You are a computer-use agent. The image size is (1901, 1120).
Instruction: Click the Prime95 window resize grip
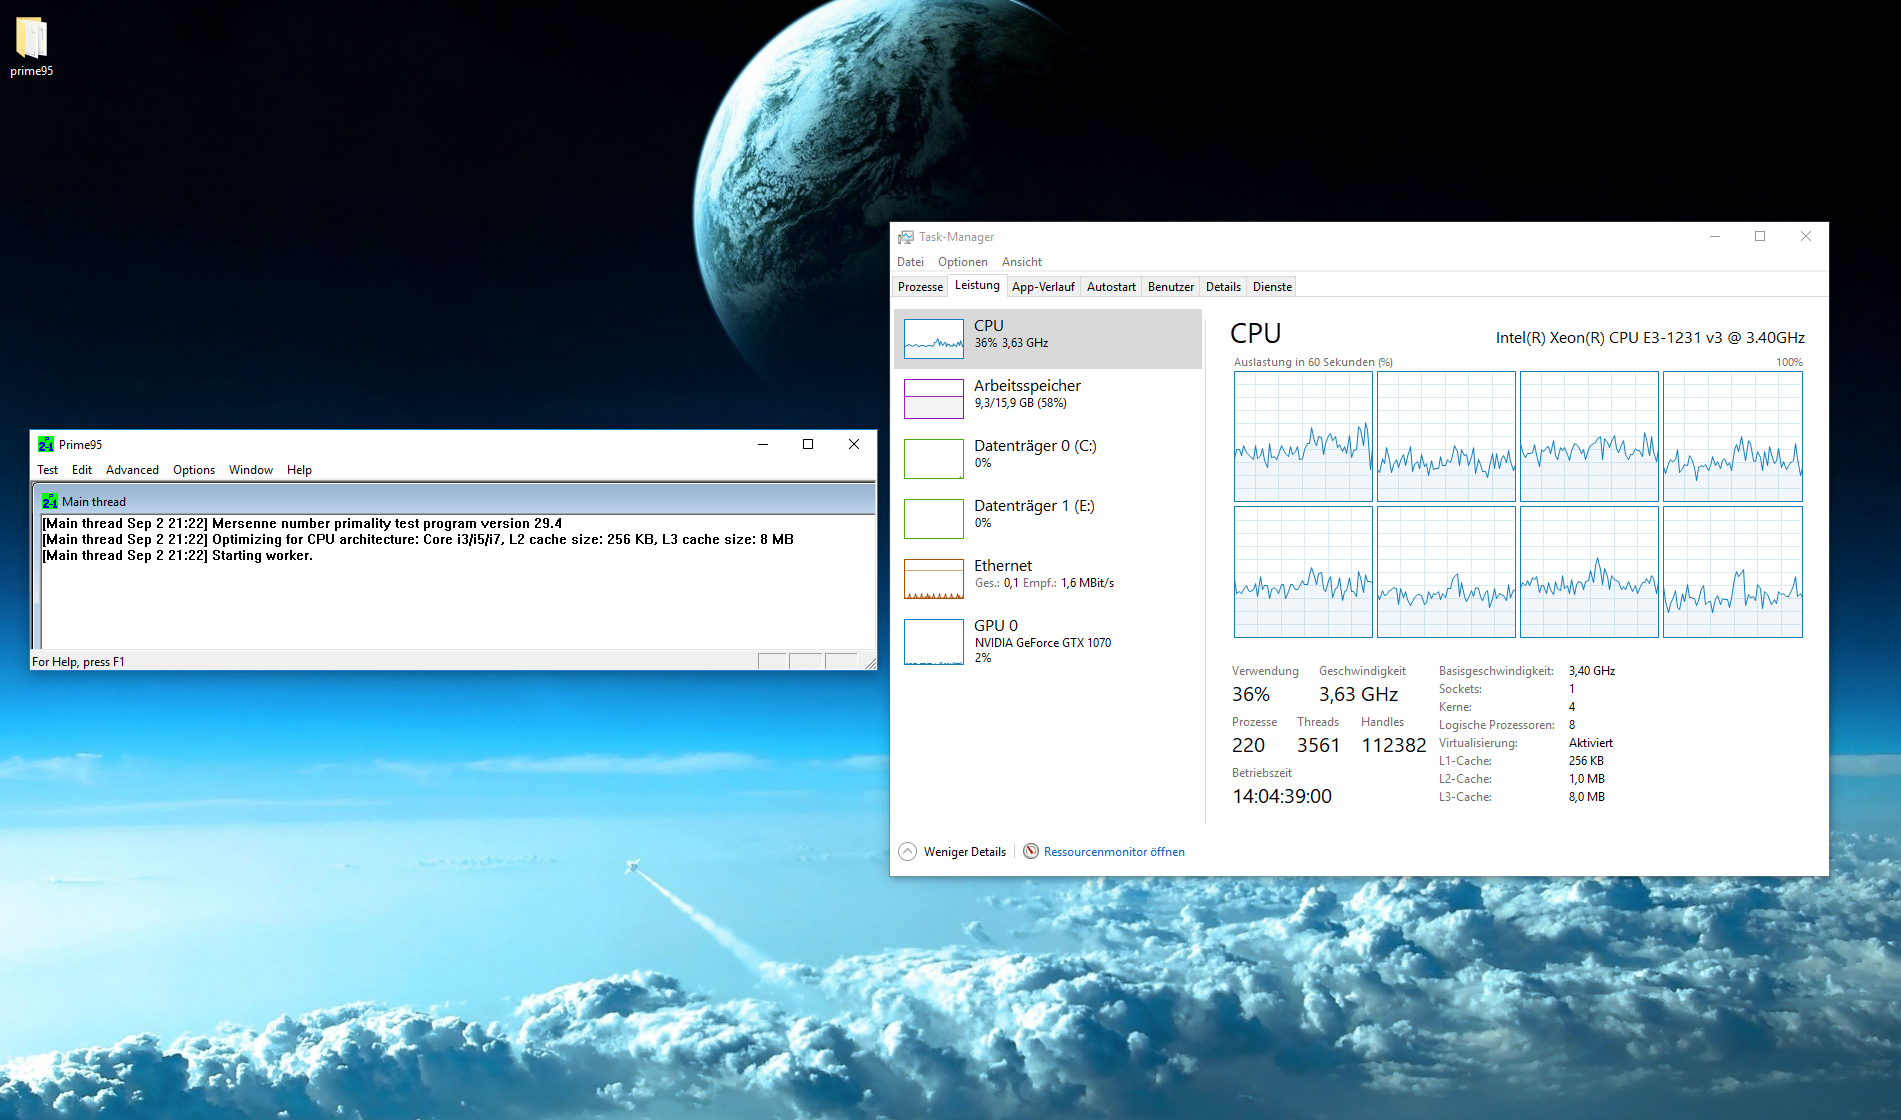tap(870, 663)
